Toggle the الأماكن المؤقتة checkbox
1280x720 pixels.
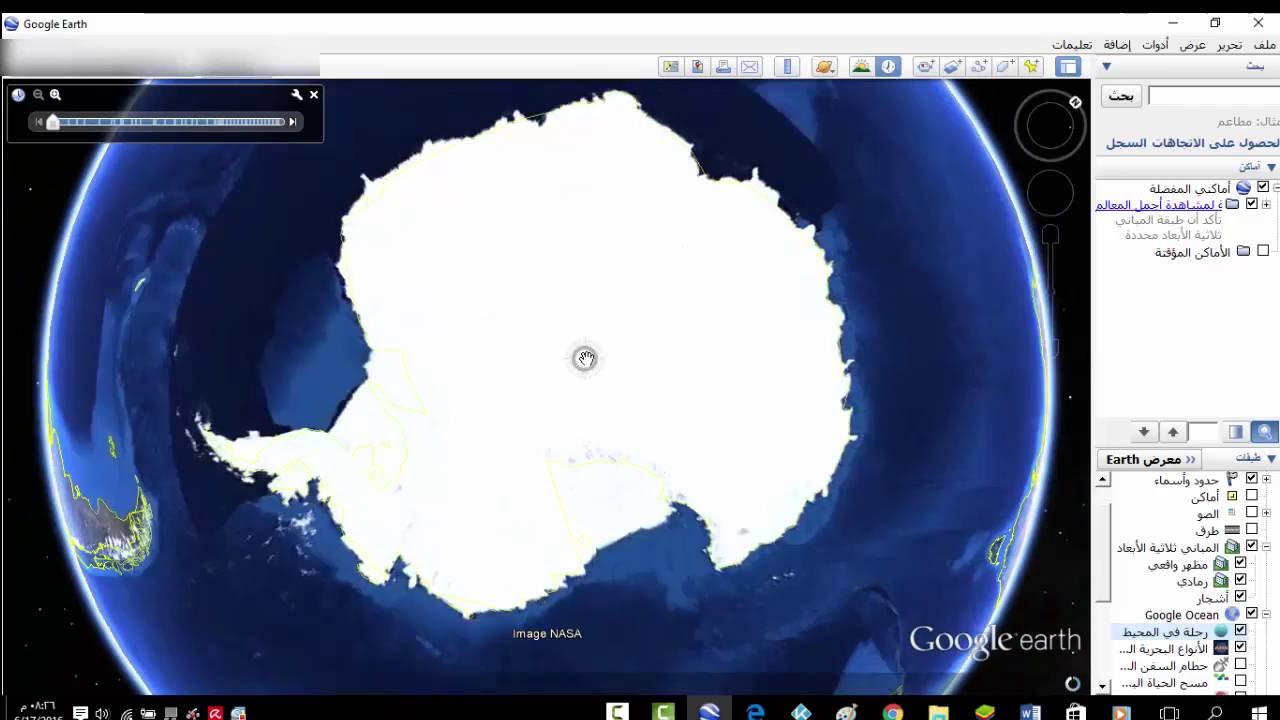(1263, 251)
